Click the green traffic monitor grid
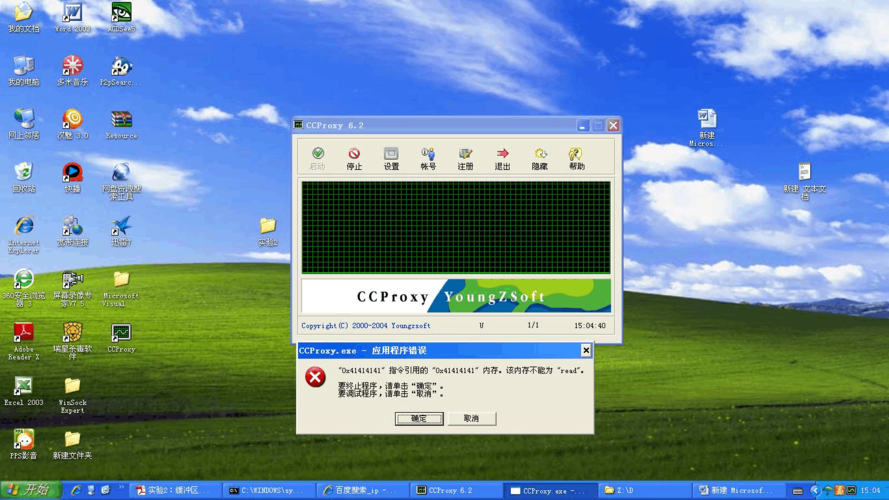The image size is (889, 500). [456, 227]
